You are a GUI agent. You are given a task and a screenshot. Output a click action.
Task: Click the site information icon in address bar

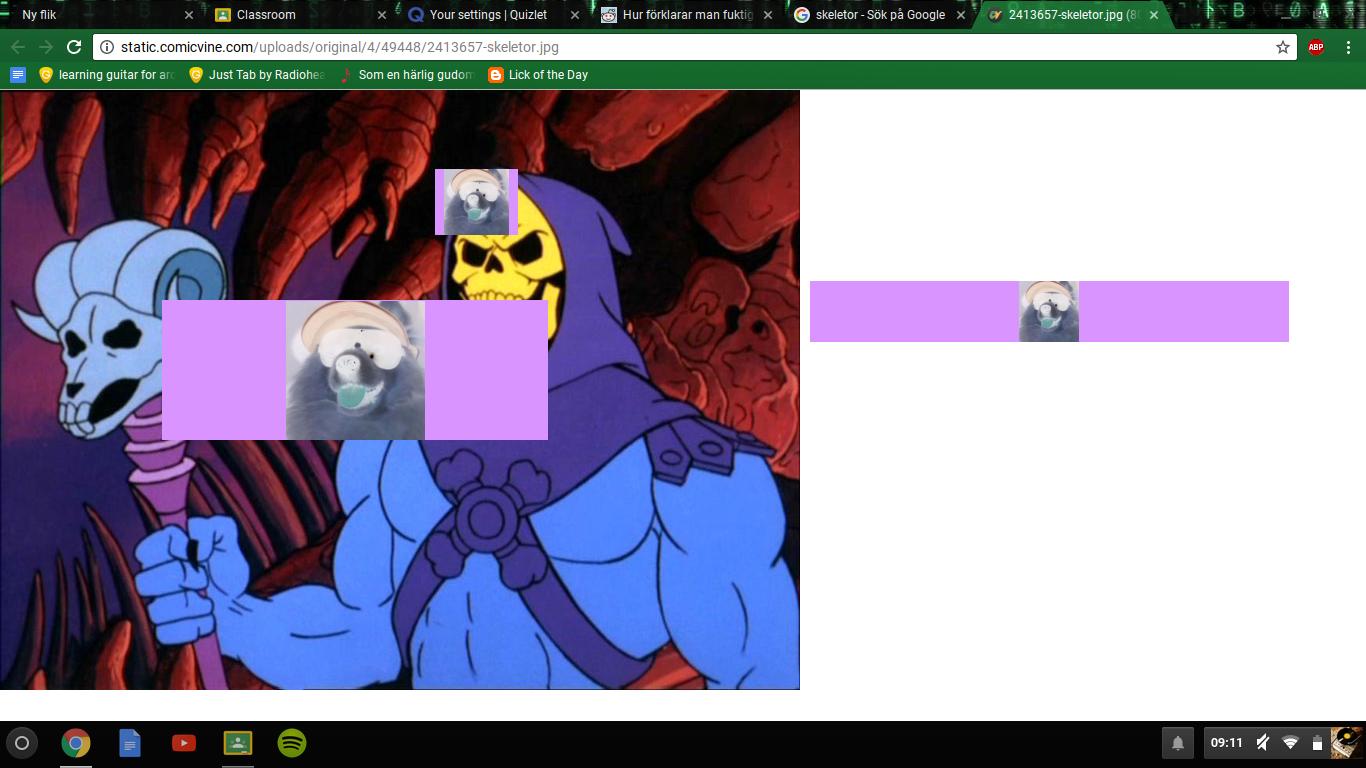[107, 47]
